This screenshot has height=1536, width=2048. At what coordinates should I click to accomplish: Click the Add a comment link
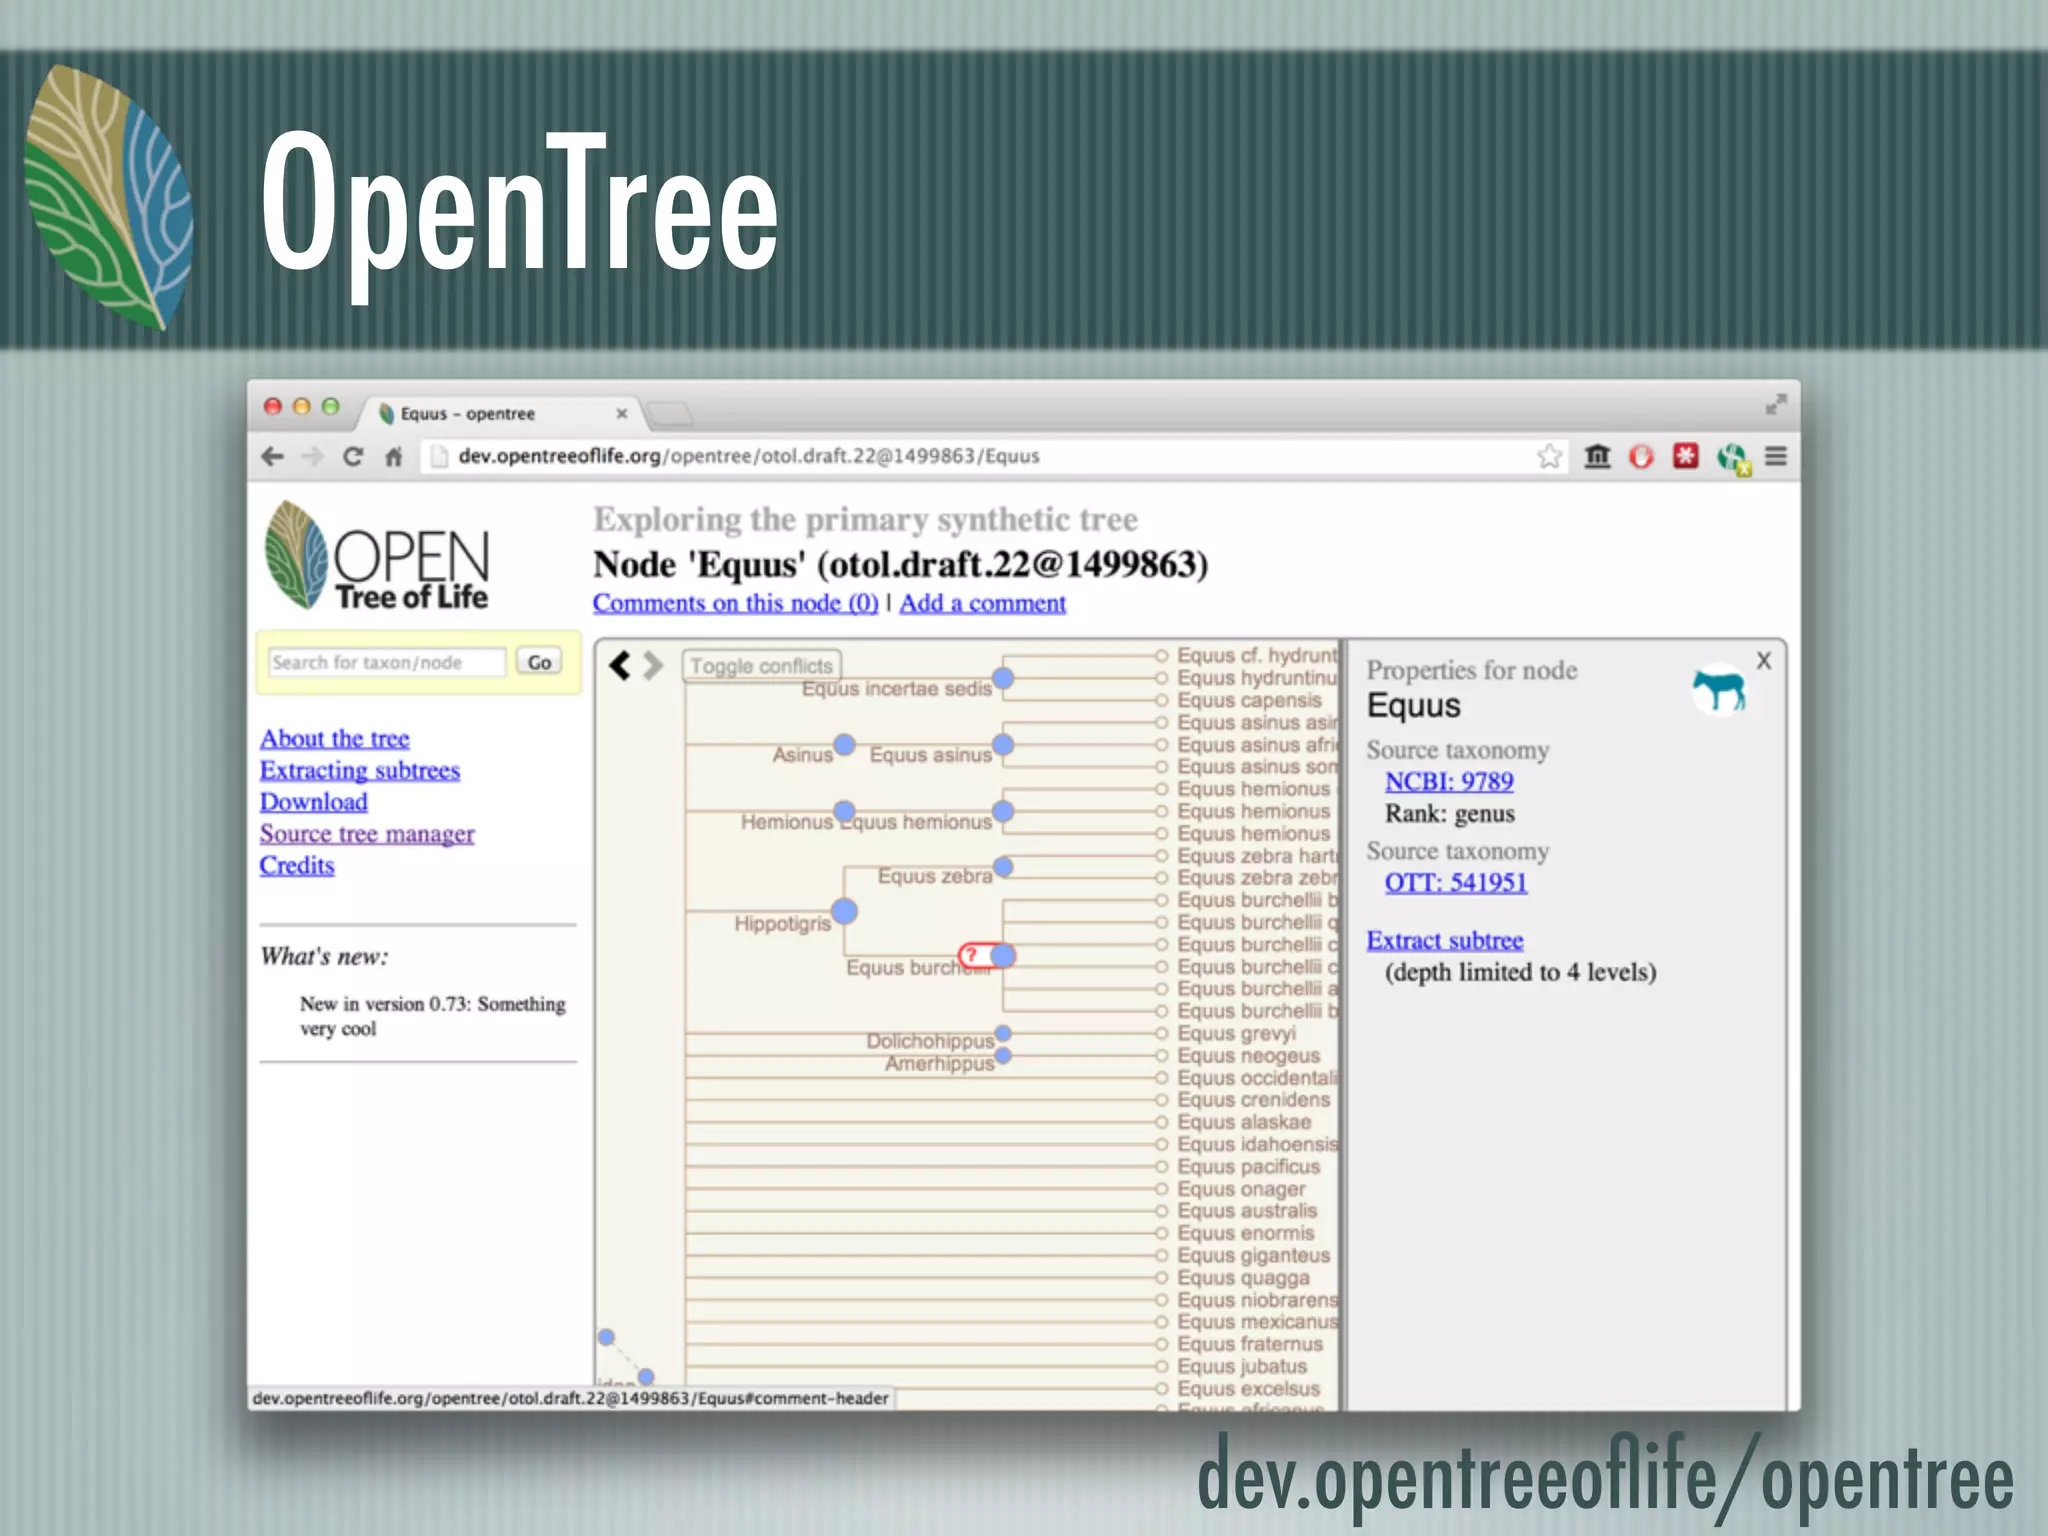pyautogui.click(x=983, y=603)
